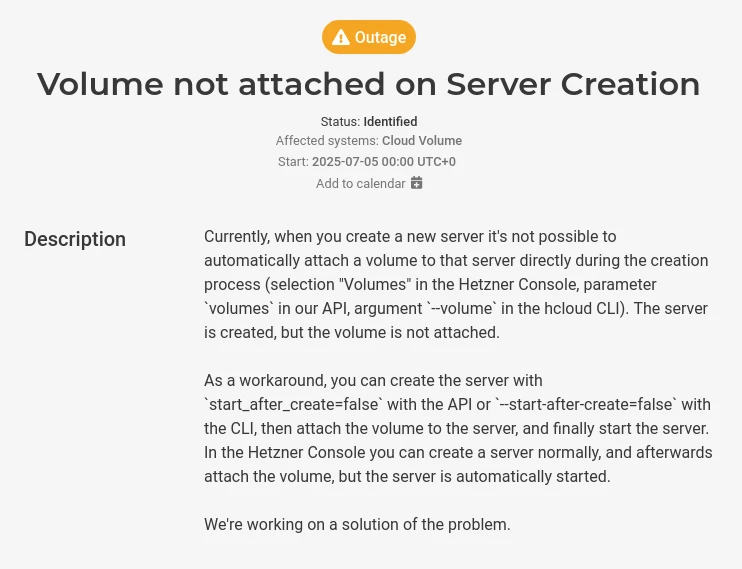742x569 pixels.
Task: Click the calendar plus icon
Action: point(416,183)
